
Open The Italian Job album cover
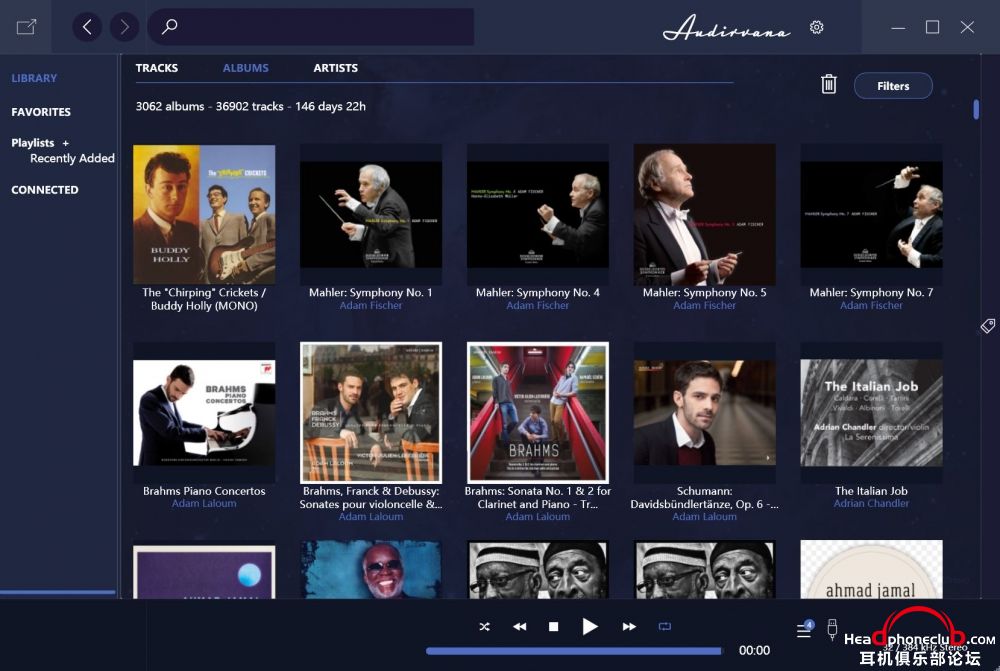[x=871, y=413]
